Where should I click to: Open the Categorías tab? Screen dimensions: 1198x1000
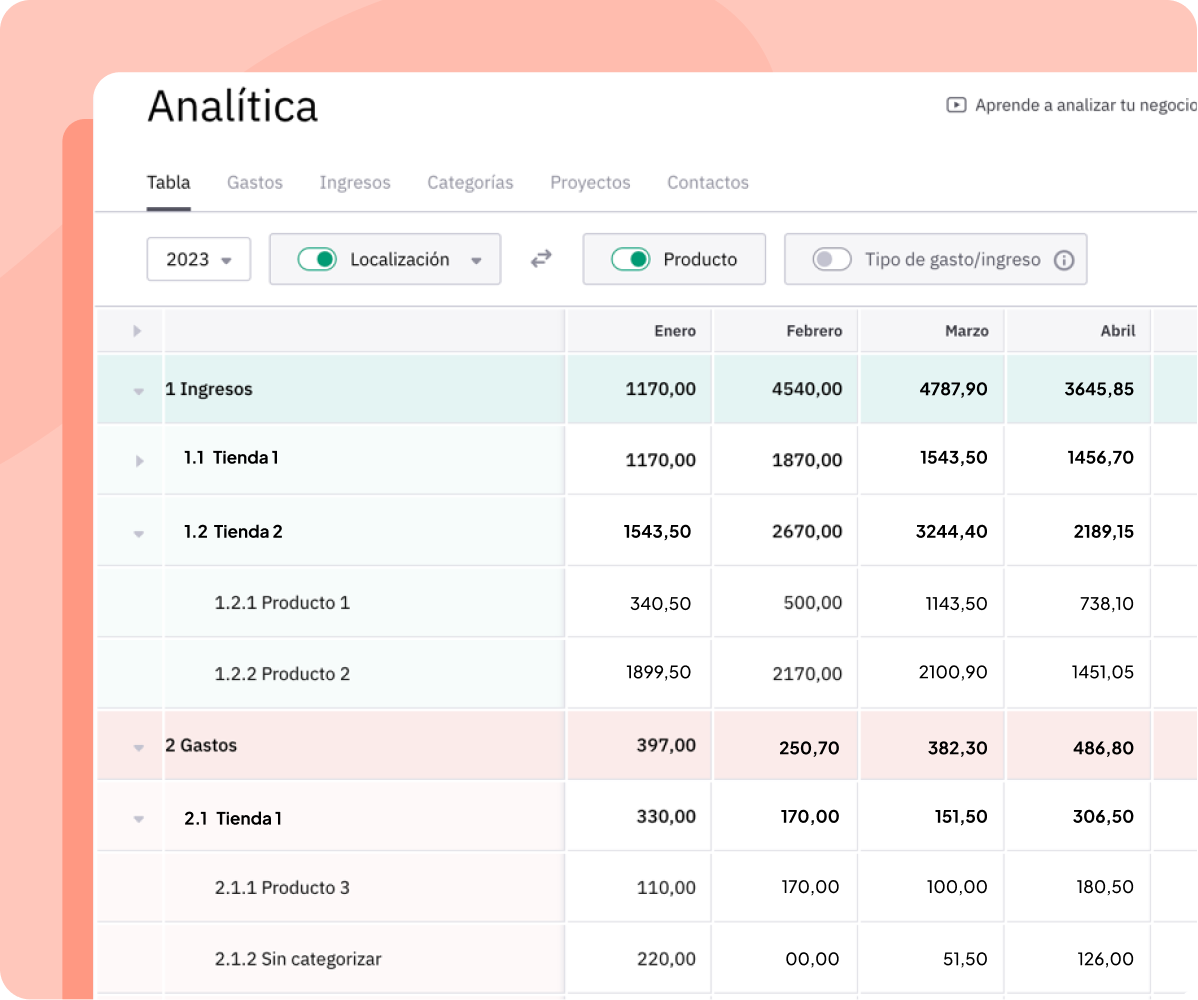(470, 183)
